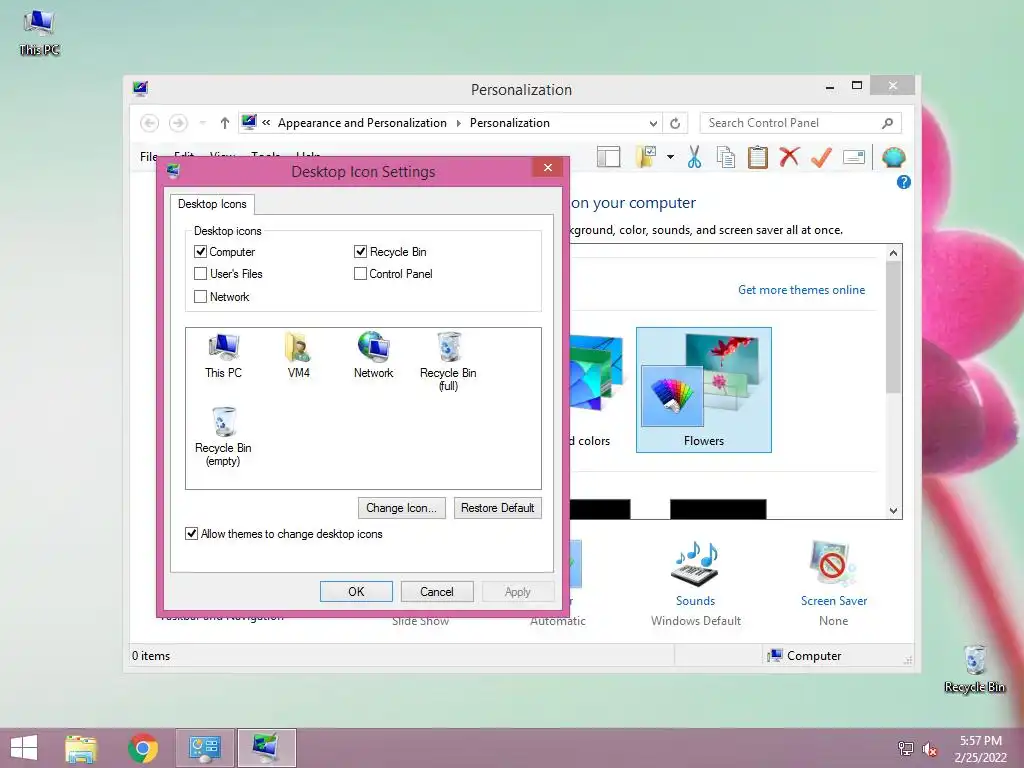Close the Desktop Icon Settings dialog
Image resolution: width=1024 pixels, height=768 pixels.
pyautogui.click(x=548, y=168)
